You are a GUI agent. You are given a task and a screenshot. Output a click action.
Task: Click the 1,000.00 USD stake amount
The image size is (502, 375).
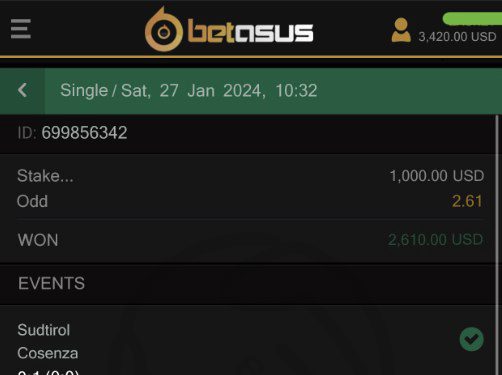point(437,176)
